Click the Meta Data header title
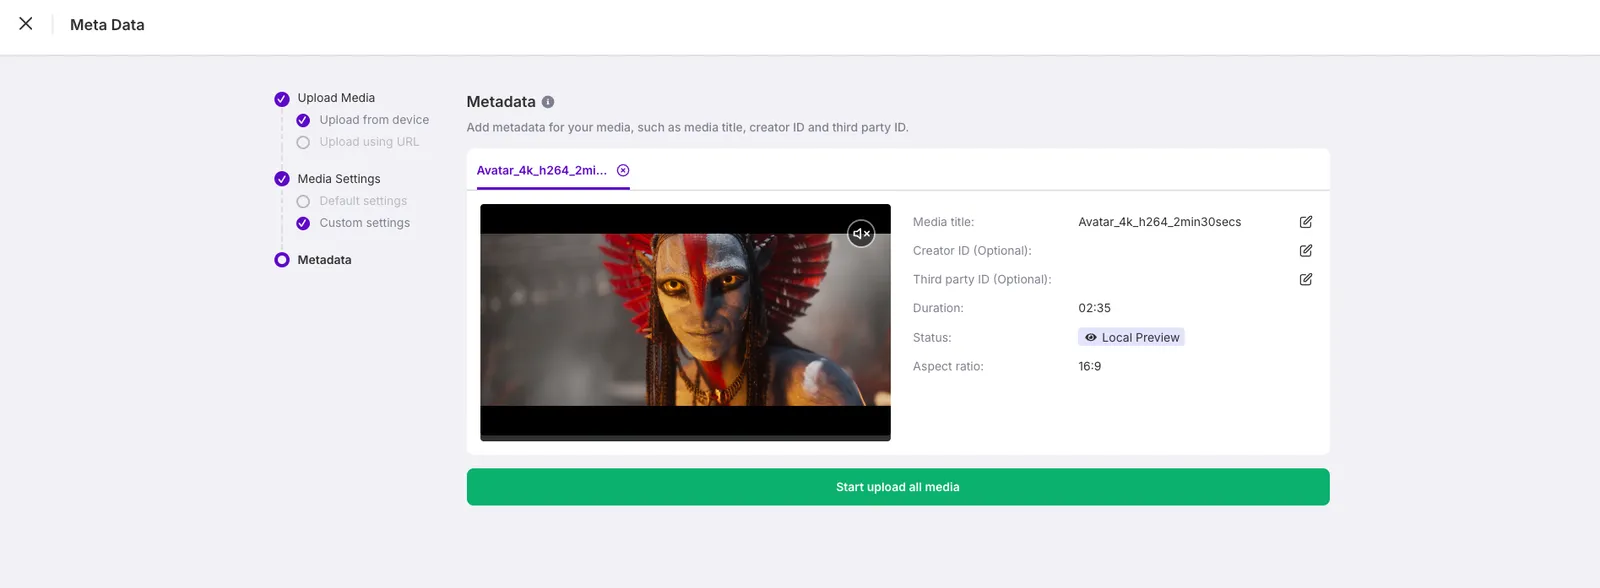1600x588 pixels. coord(107,25)
